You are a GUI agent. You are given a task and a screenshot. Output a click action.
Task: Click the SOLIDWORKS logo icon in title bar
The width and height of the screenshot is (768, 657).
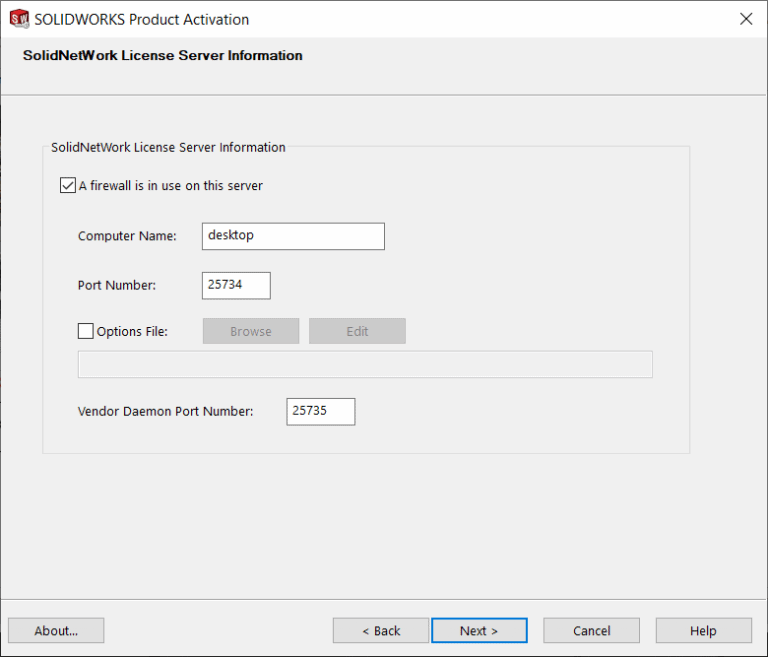(x=19, y=19)
